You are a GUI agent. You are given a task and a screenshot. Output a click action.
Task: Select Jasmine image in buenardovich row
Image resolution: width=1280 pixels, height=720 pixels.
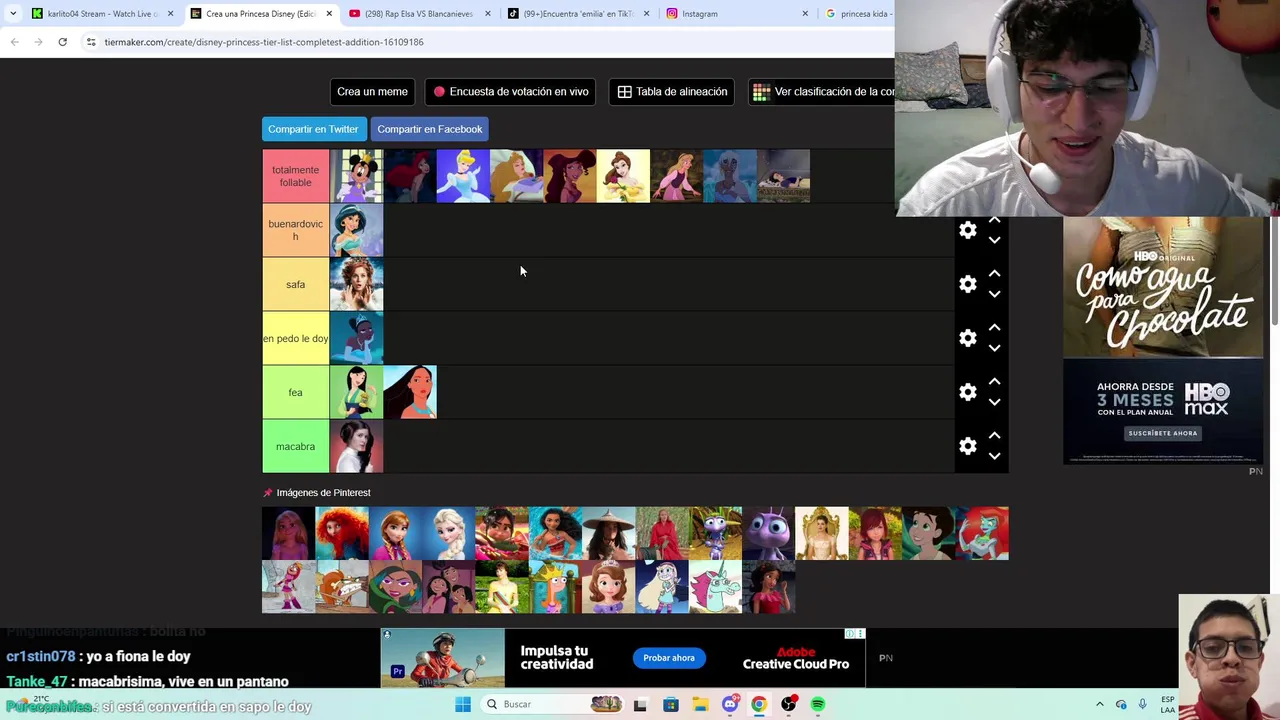tap(356, 230)
